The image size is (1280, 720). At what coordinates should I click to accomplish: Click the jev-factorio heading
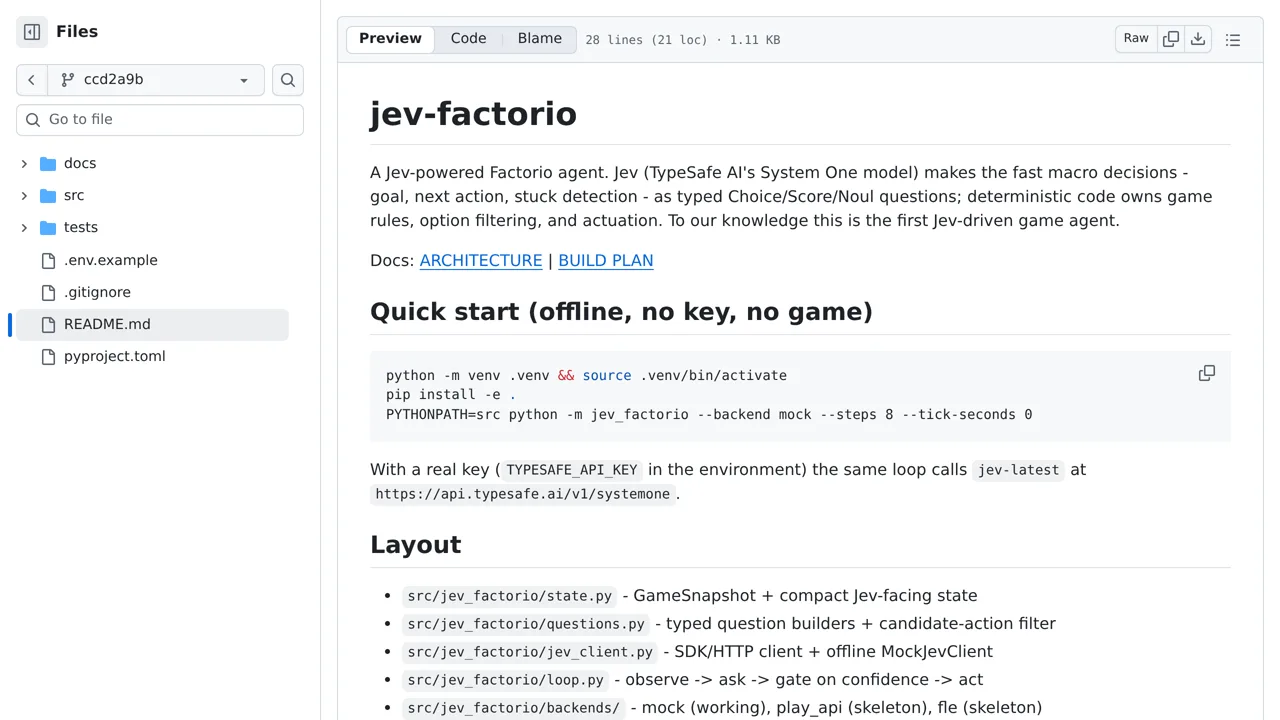click(x=473, y=114)
